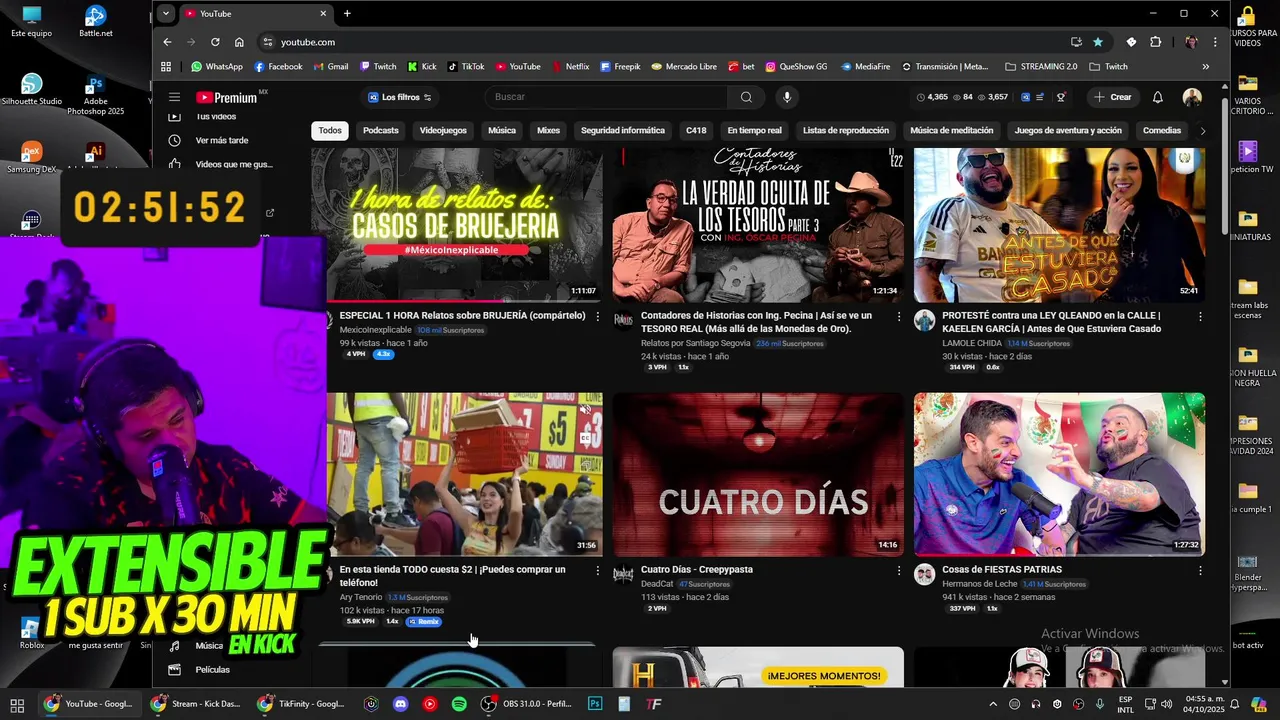Click the trophy icon in extension stats bar
Viewport: 1280px width, 720px height.
(1061, 97)
